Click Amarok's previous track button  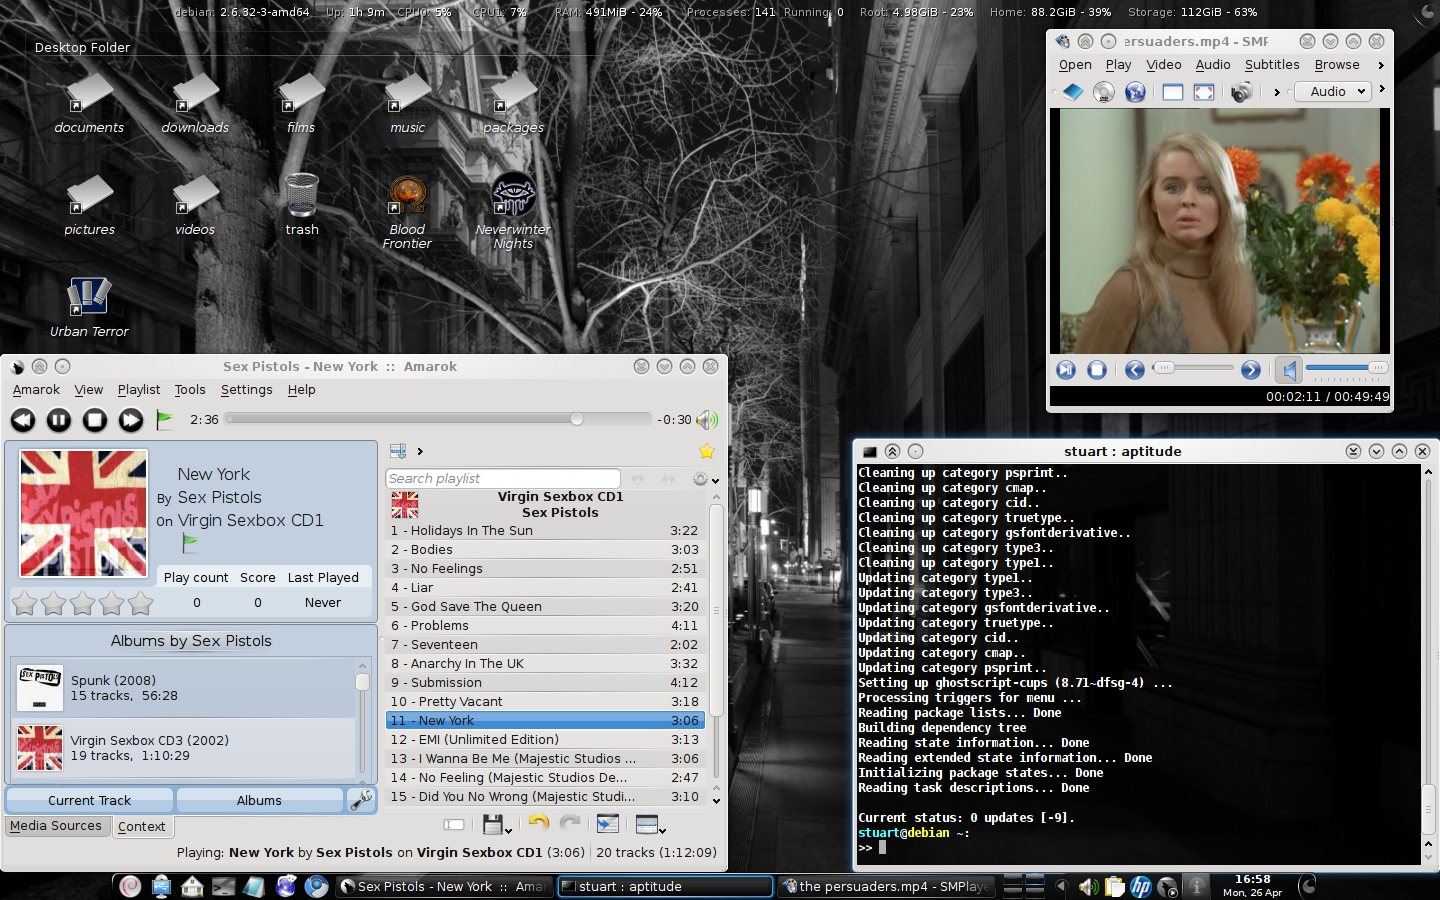[x=23, y=420]
